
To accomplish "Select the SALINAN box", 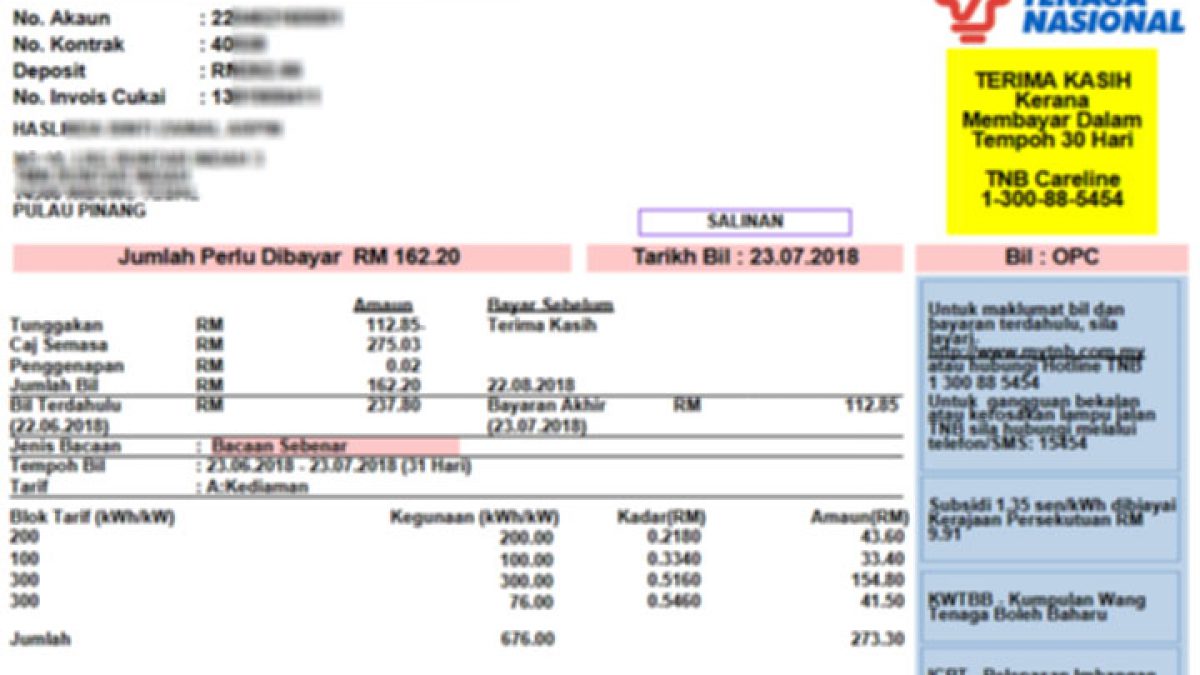I will coord(744,222).
